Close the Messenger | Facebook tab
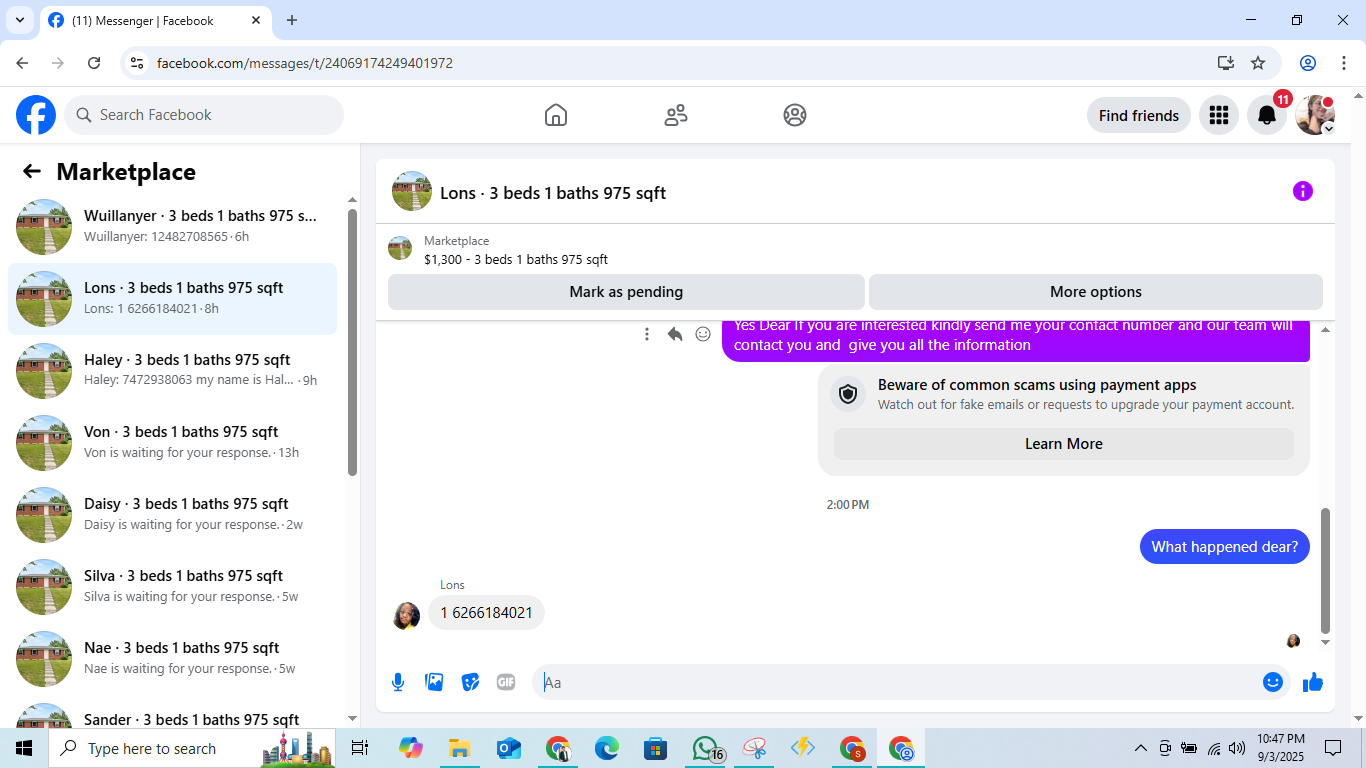Image resolution: width=1366 pixels, height=768 pixels. [256, 20]
